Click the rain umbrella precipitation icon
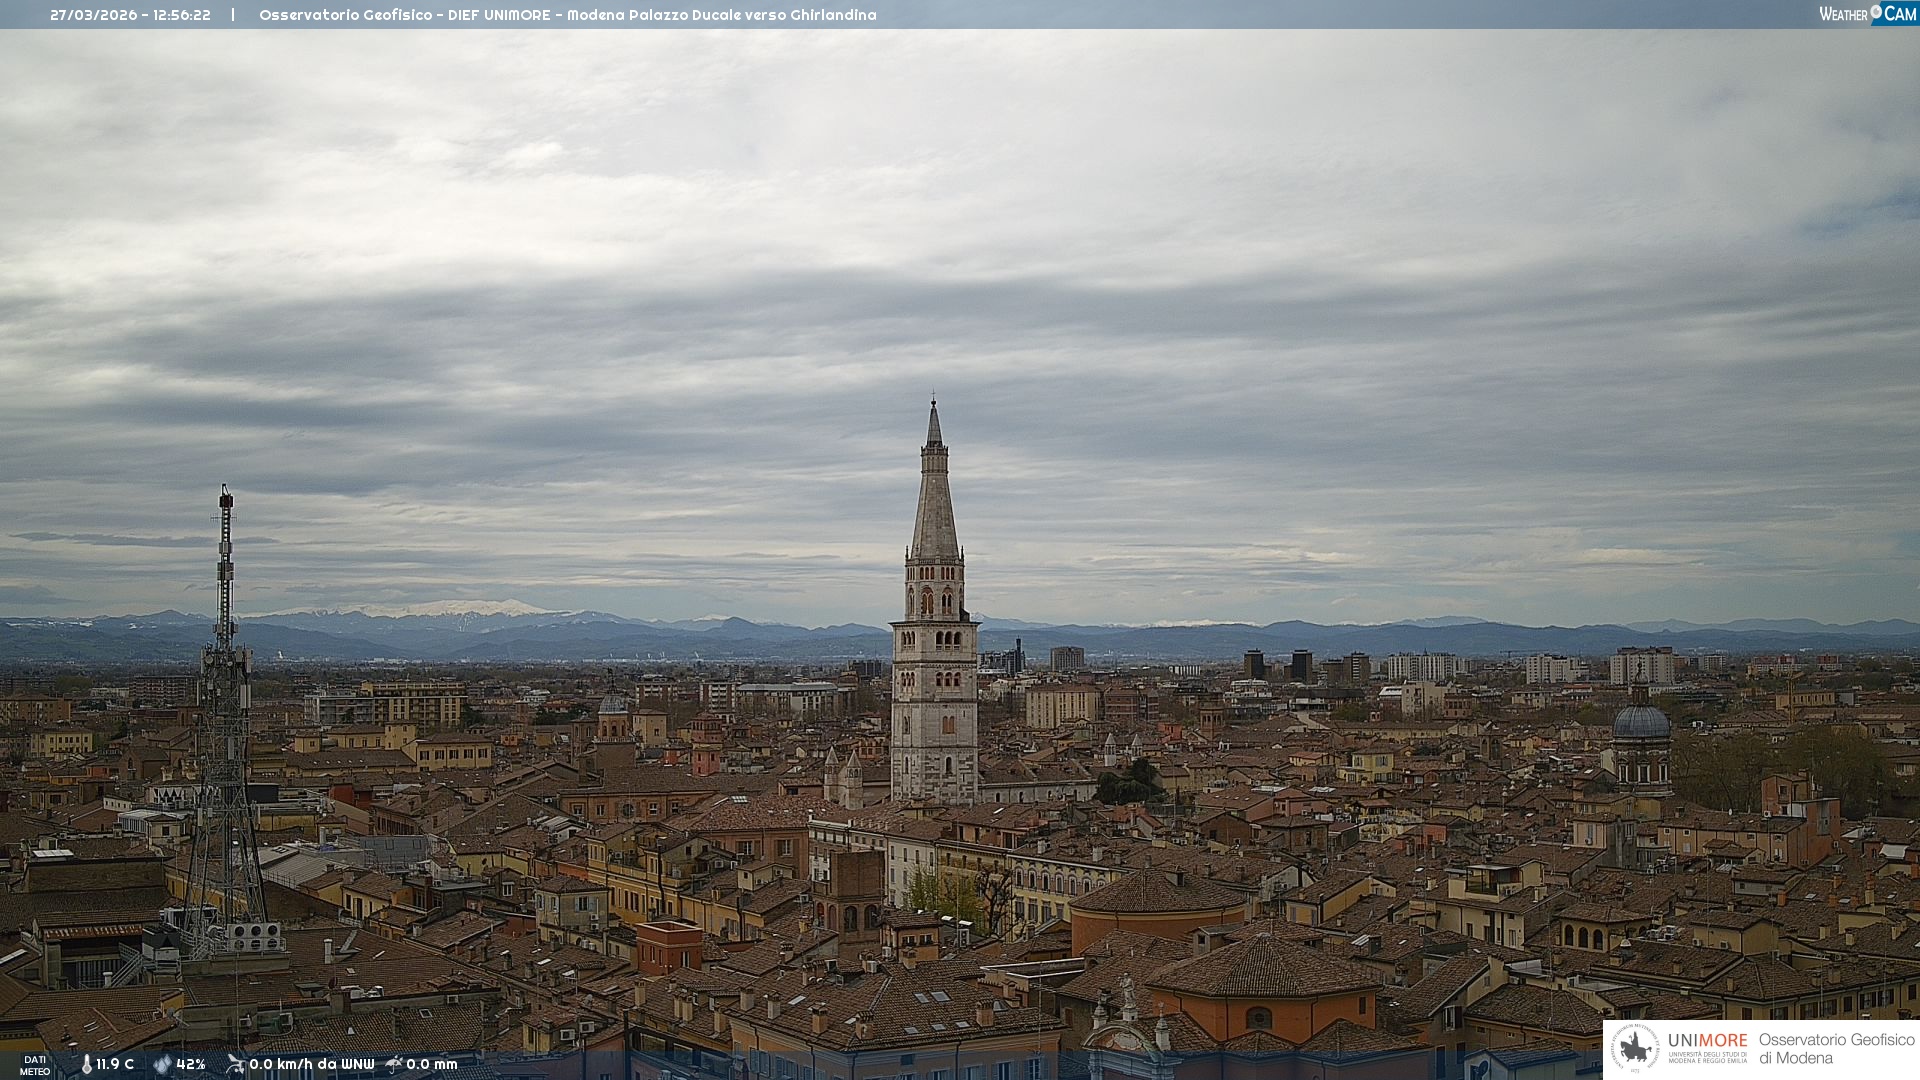Image resolution: width=1920 pixels, height=1080 pixels. [x=394, y=1064]
